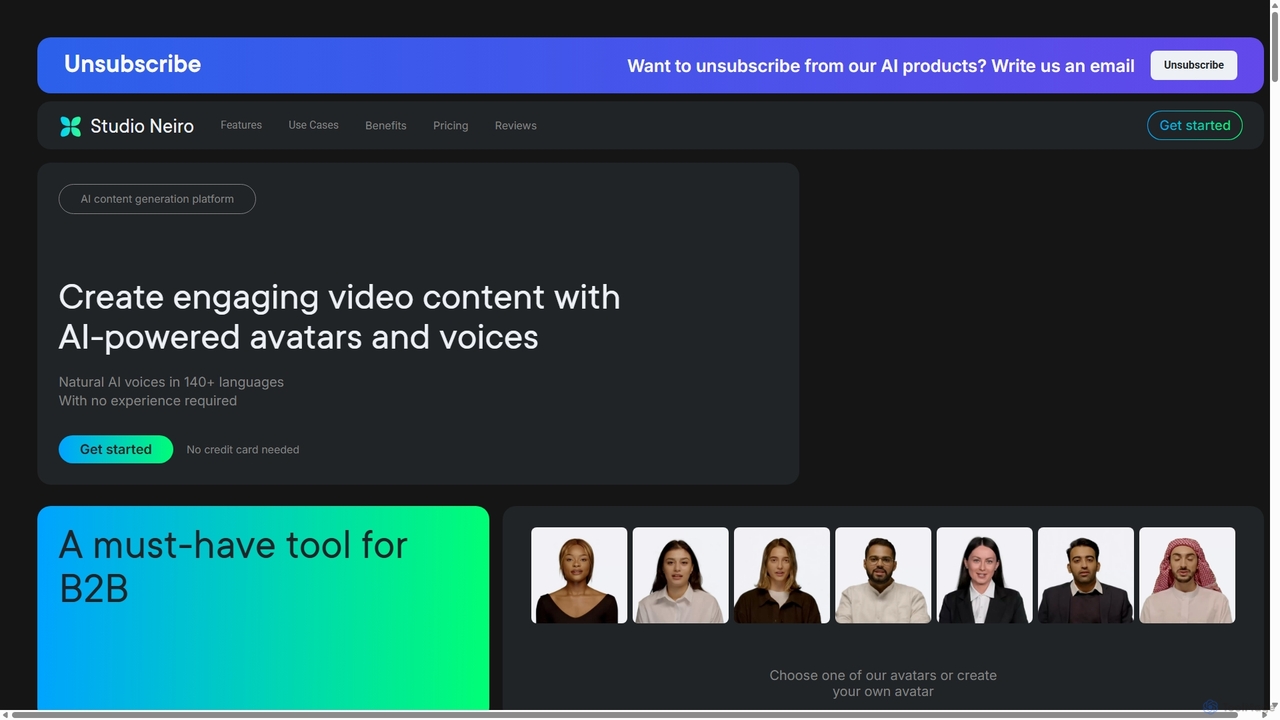
Task: Click the AI content generation platform pill
Action: coord(157,199)
